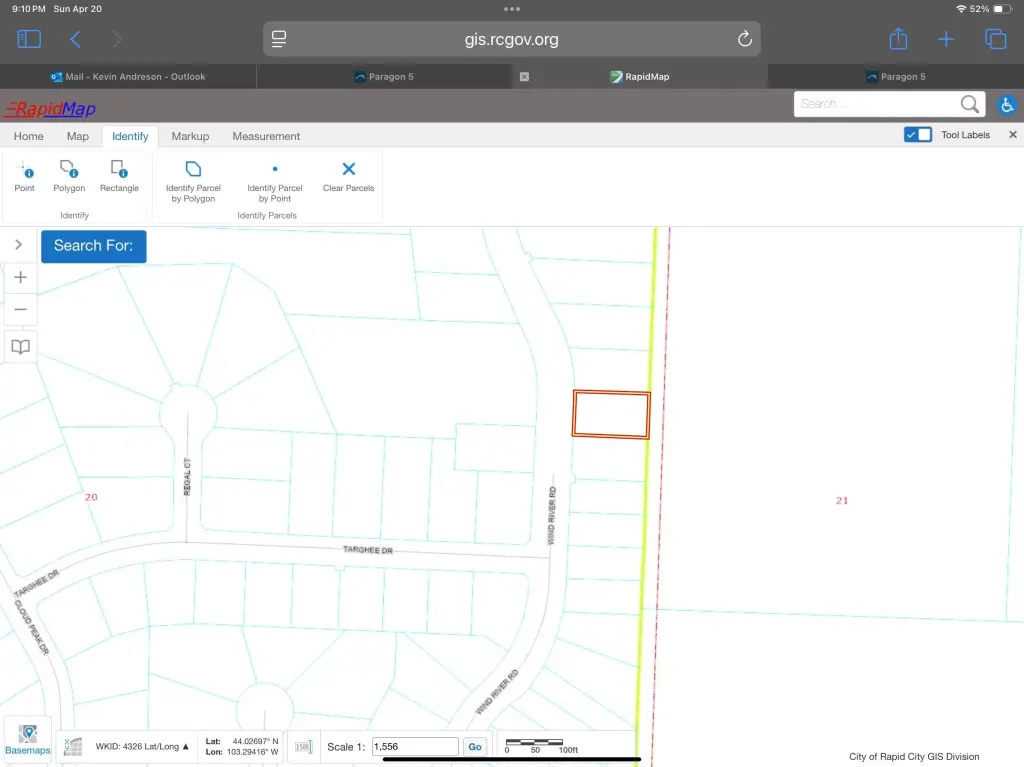Choose the Polygon identify tool

click(69, 176)
